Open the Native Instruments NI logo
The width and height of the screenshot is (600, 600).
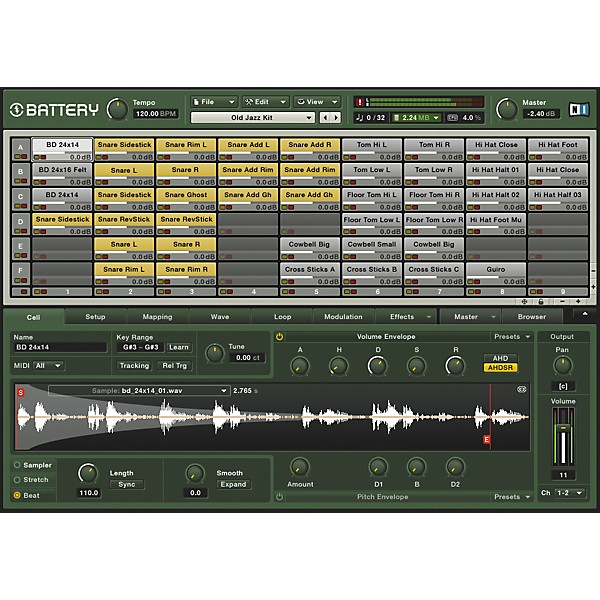click(x=578, y=110)
